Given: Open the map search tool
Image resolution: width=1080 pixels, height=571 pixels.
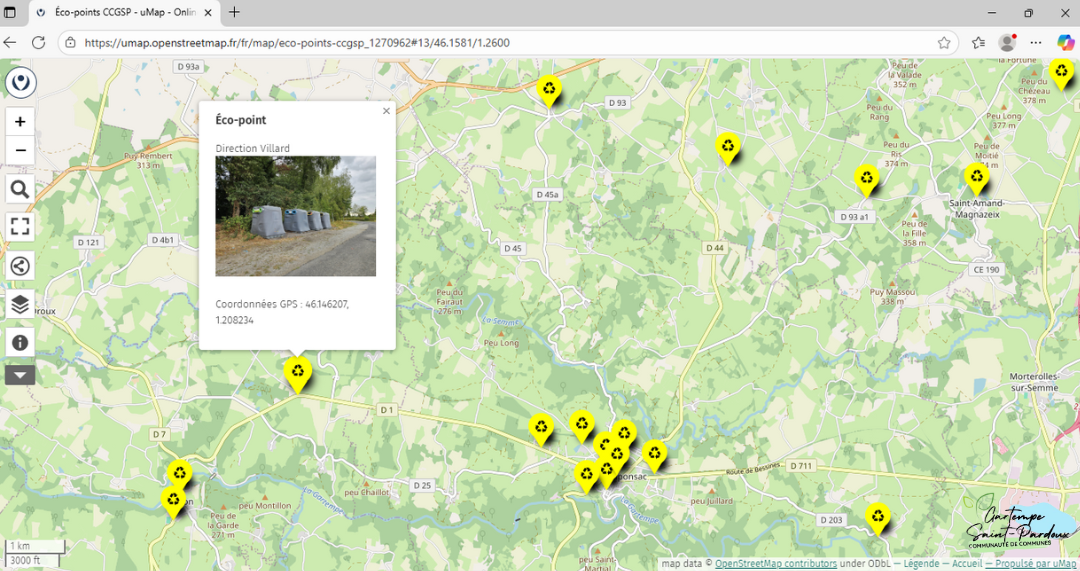Looking at the screenshot, I should click(x=21, y=190).
